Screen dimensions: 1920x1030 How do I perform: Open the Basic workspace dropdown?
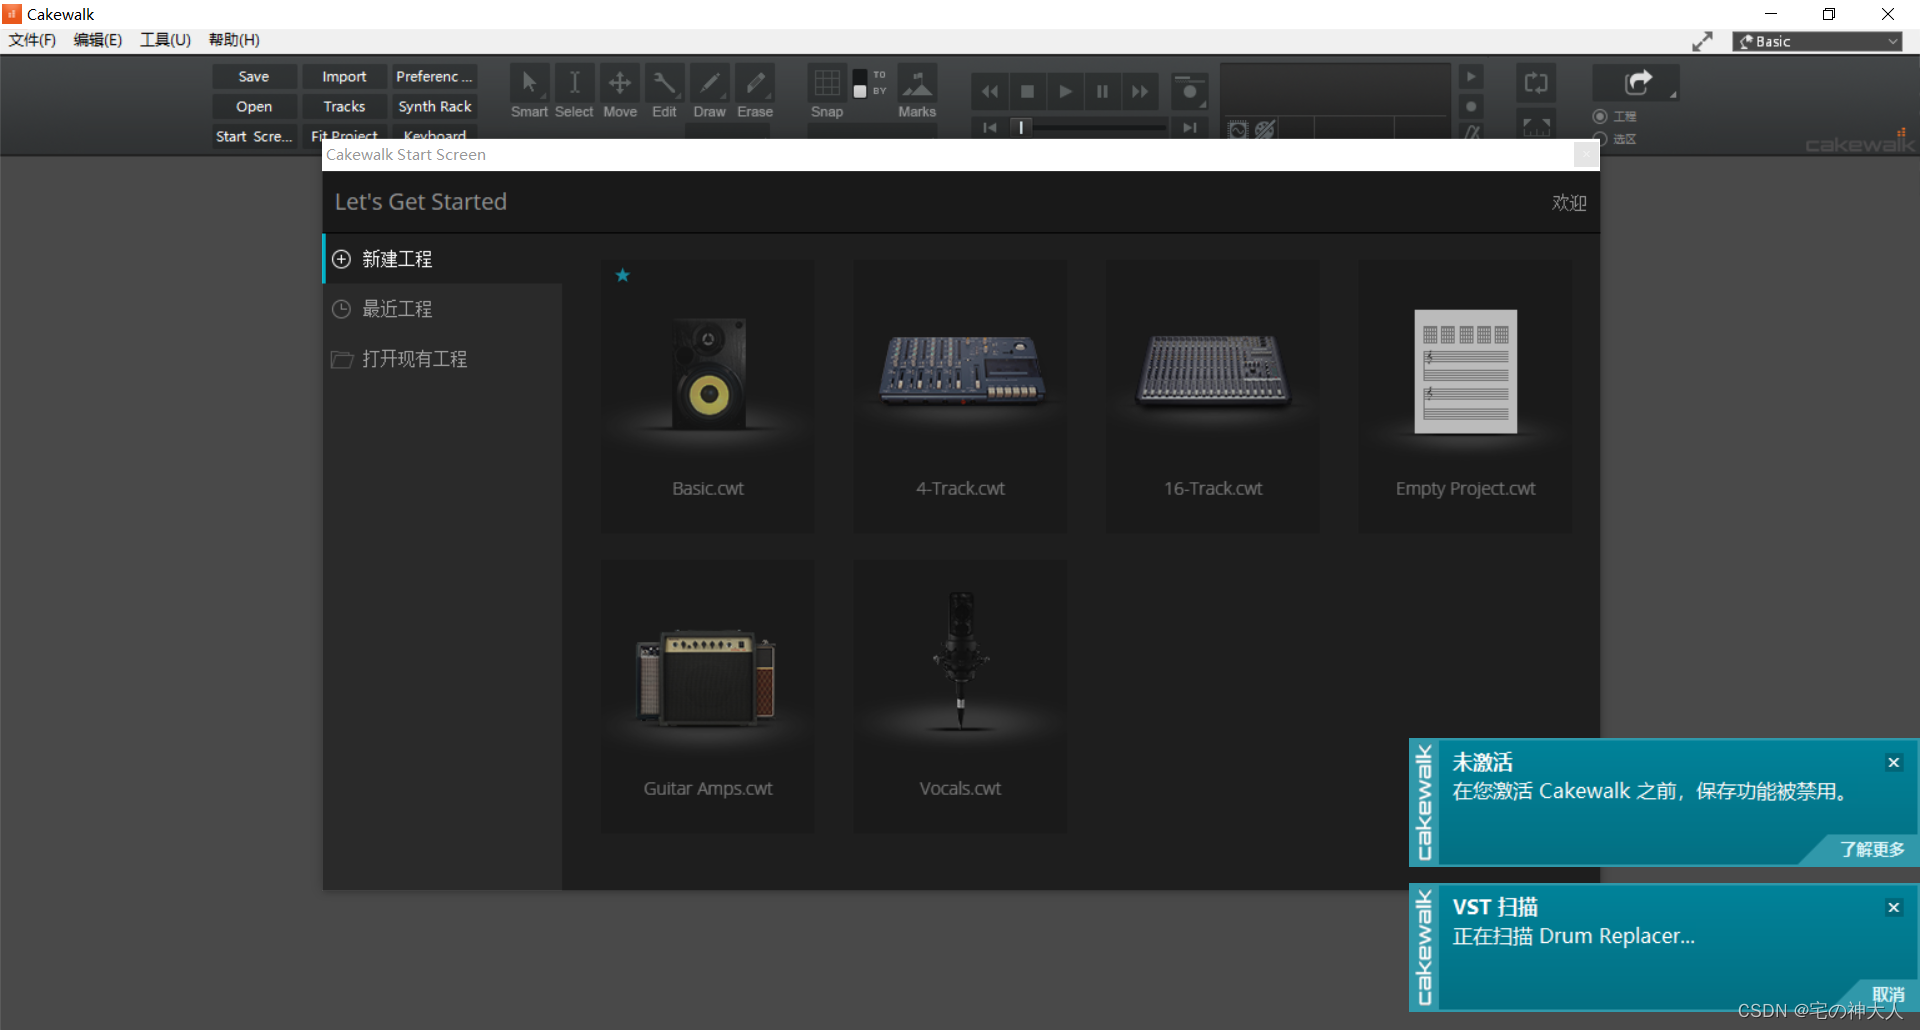click(1817, 42)
